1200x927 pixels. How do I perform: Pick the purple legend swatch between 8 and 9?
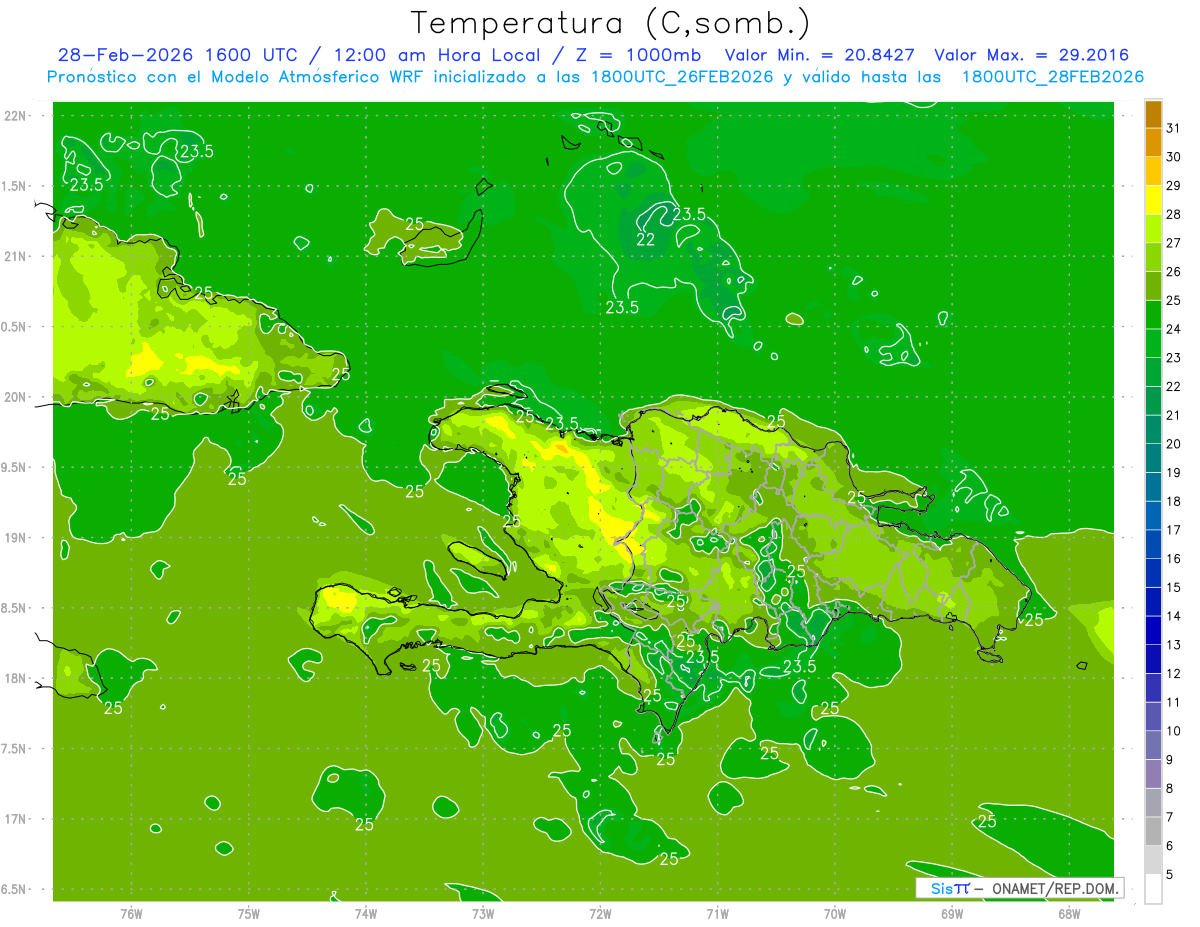coord(1153,774)
